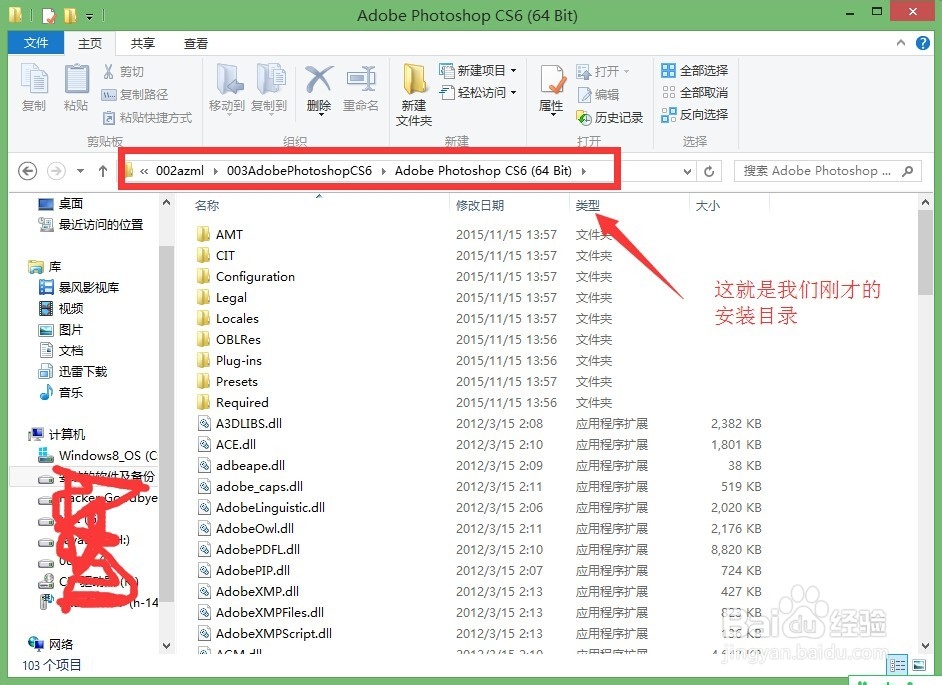Viewport: 942px width, 685px height.
Task: Open the Quick Access Toolbar customize arrow
Action: [89, 16]
